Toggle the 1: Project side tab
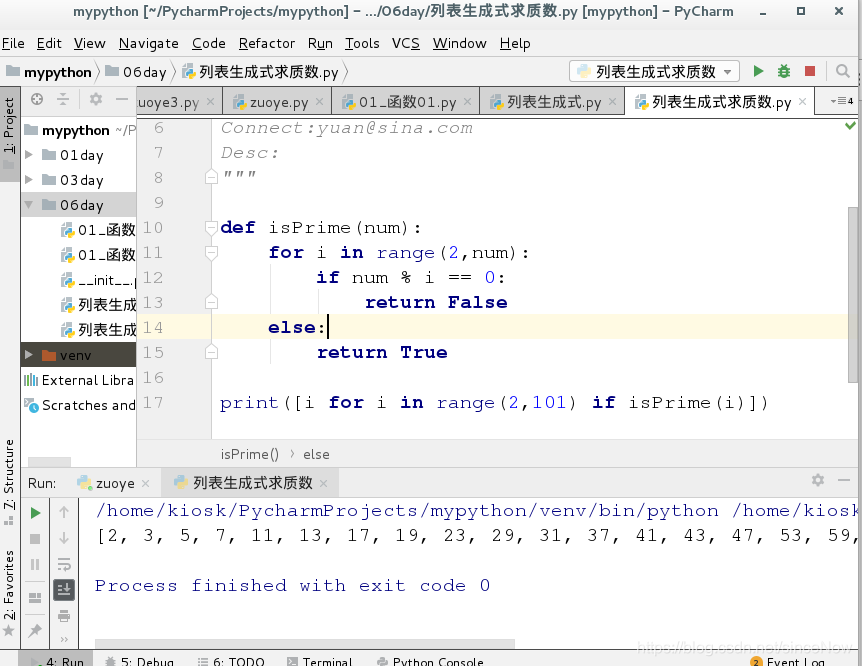Viewport: 862px width, 666px height. (9, 133)
